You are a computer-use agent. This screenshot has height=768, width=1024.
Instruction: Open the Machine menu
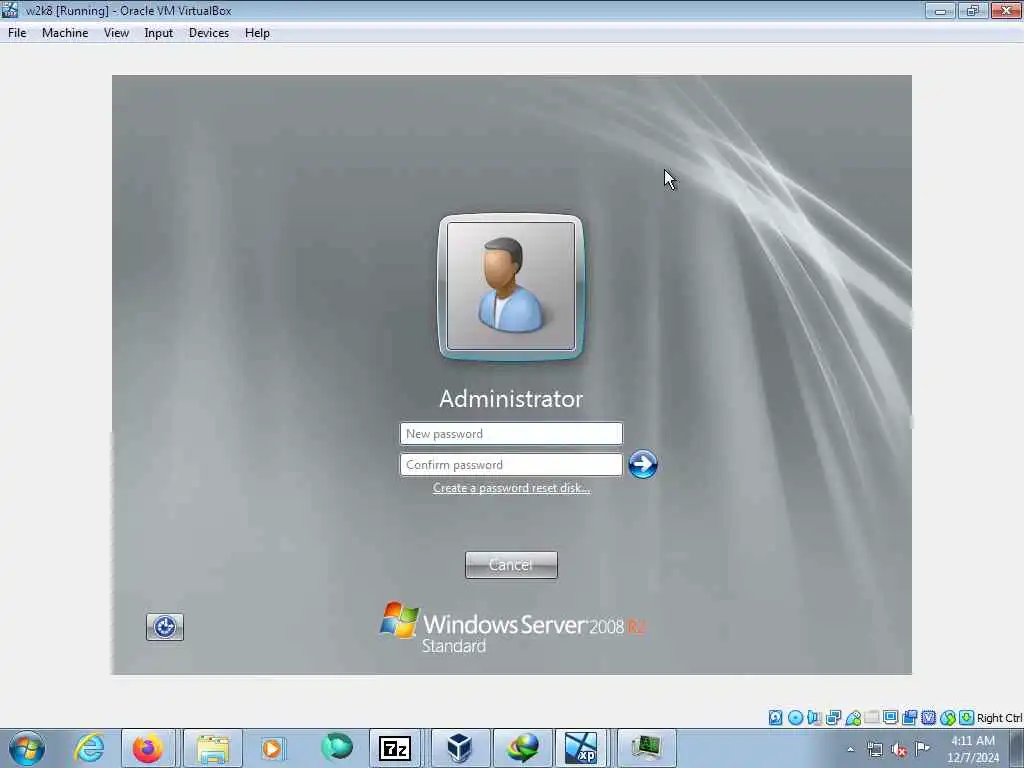coord(65,33)
